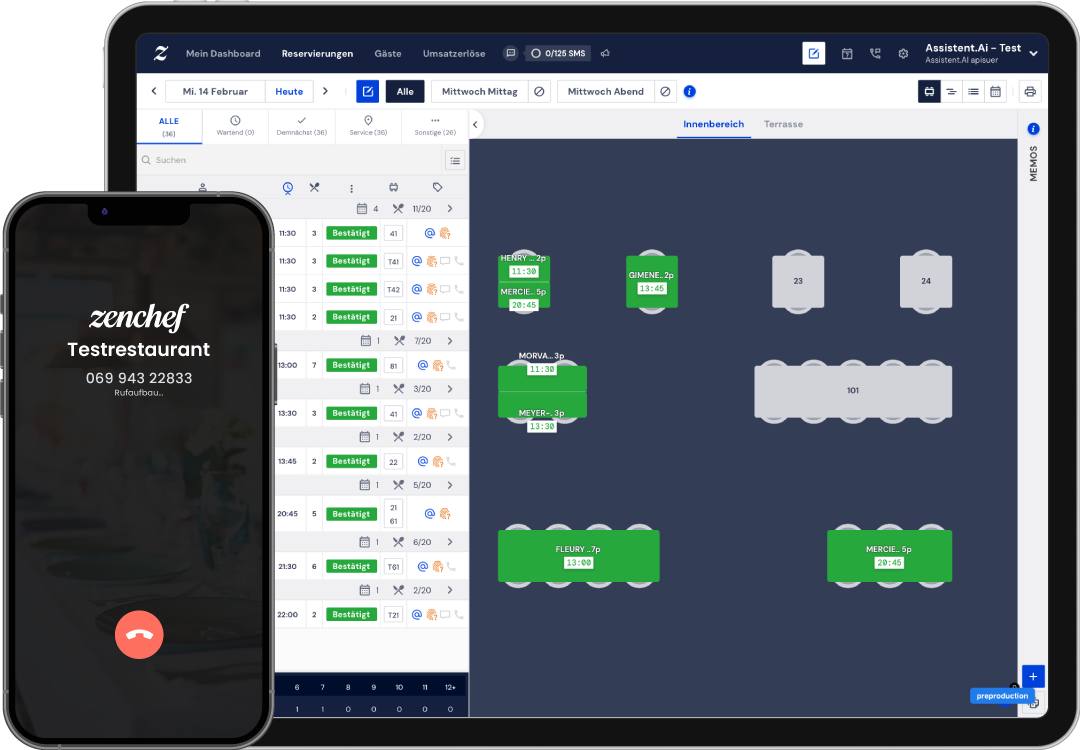1080x750 pixels.
Task: Click the new reservation icon in header
Action: coord(814,54)
